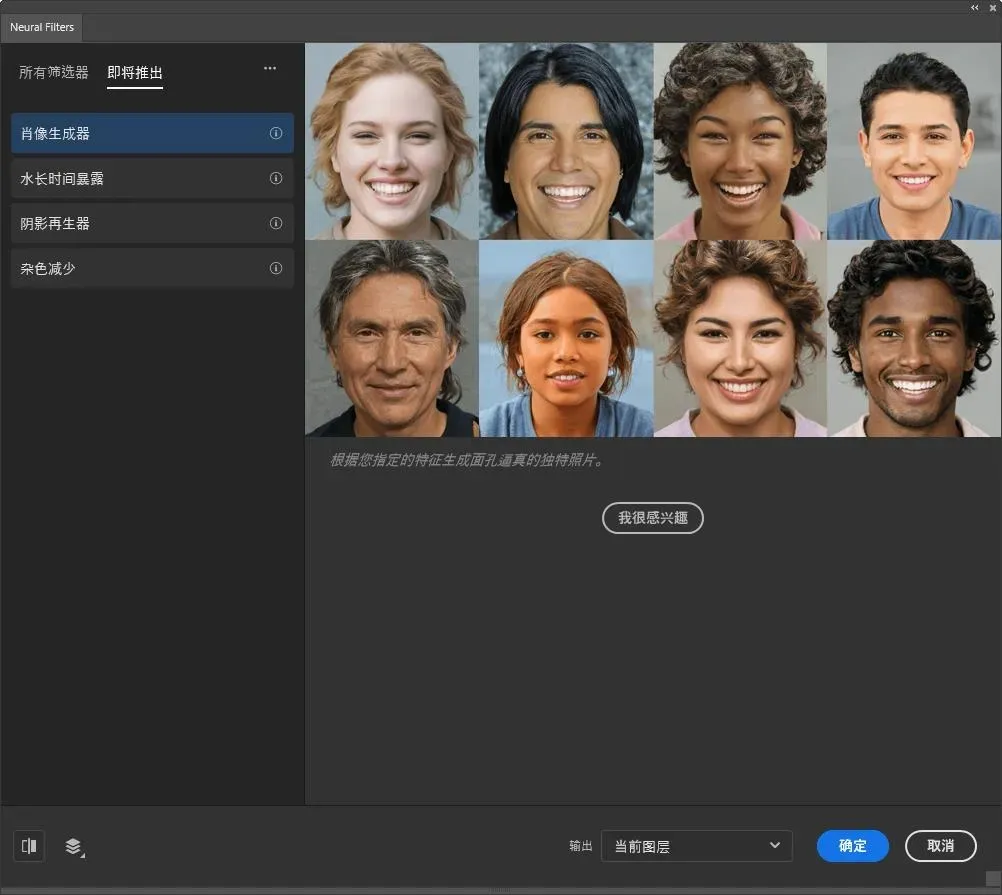Toggle the before/after preview icon
Screen dimensions: 1002x895
[x=29, y=846]
